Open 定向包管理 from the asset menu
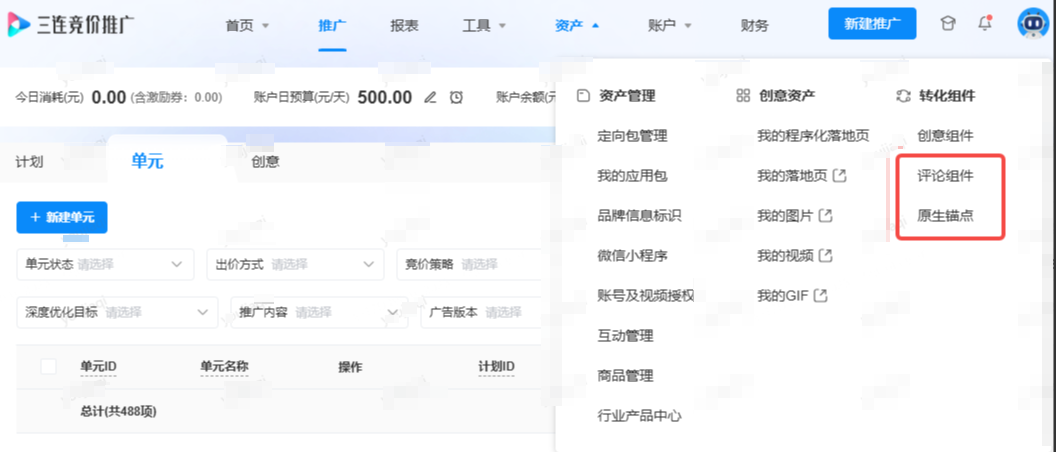 click(x=632, y=136)
